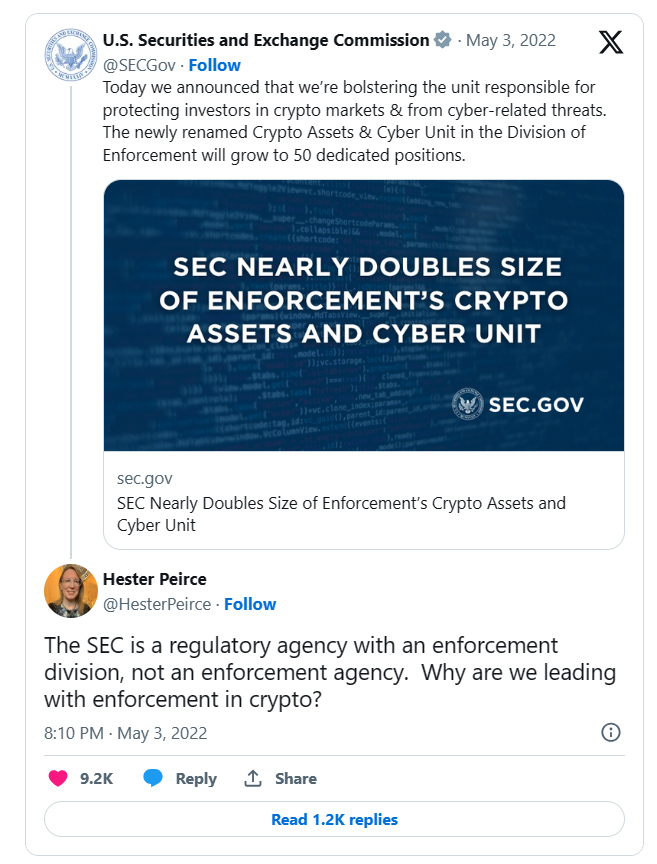This screenshot has height=864, width=657.
Task: Click the blue reply speech bubble icon
Action: pyautogui.click(x=153, y=778)
